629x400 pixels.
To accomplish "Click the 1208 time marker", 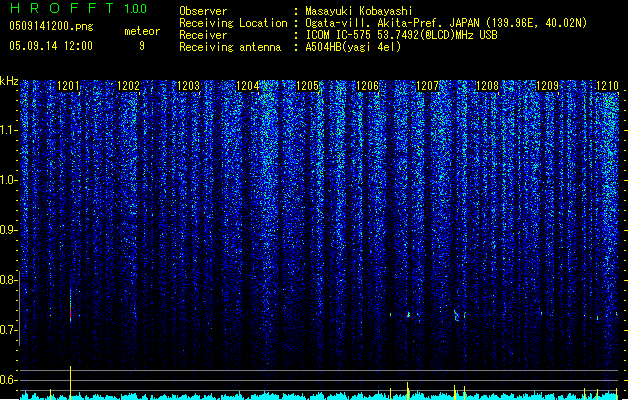I will (x=487, y=85).
